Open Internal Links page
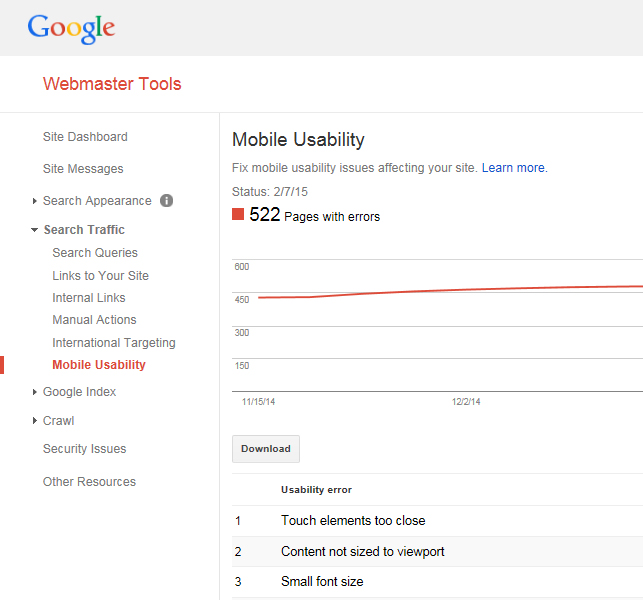Image resolution: width=643 pixels, height=600 pixels. pyautogui.click(x=89, y=298)
